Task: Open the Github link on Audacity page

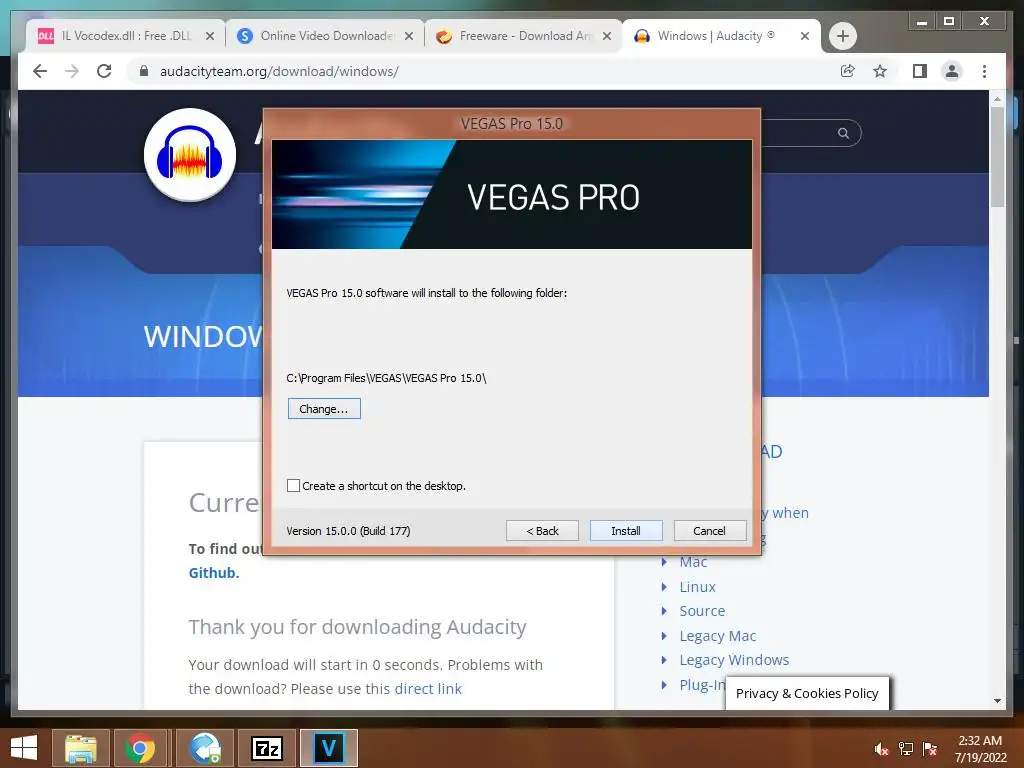Action: tap(214, 573)
